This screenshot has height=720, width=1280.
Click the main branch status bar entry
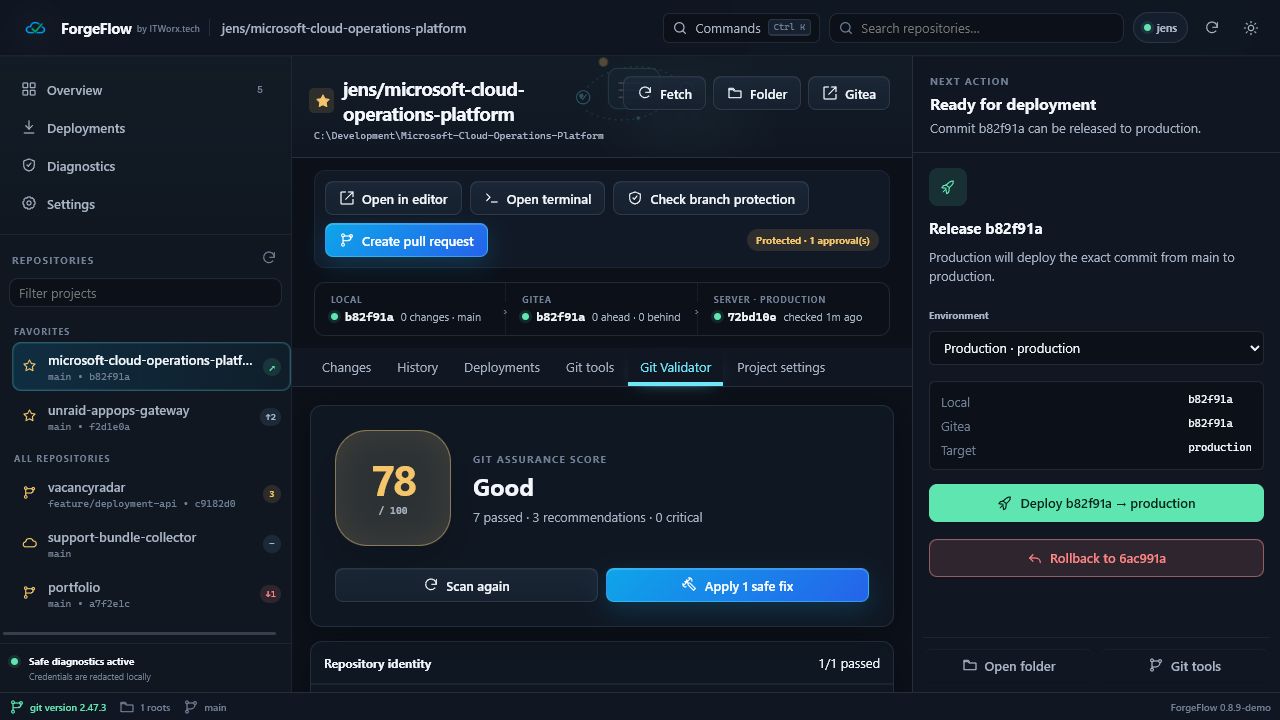tap(206, 707)
